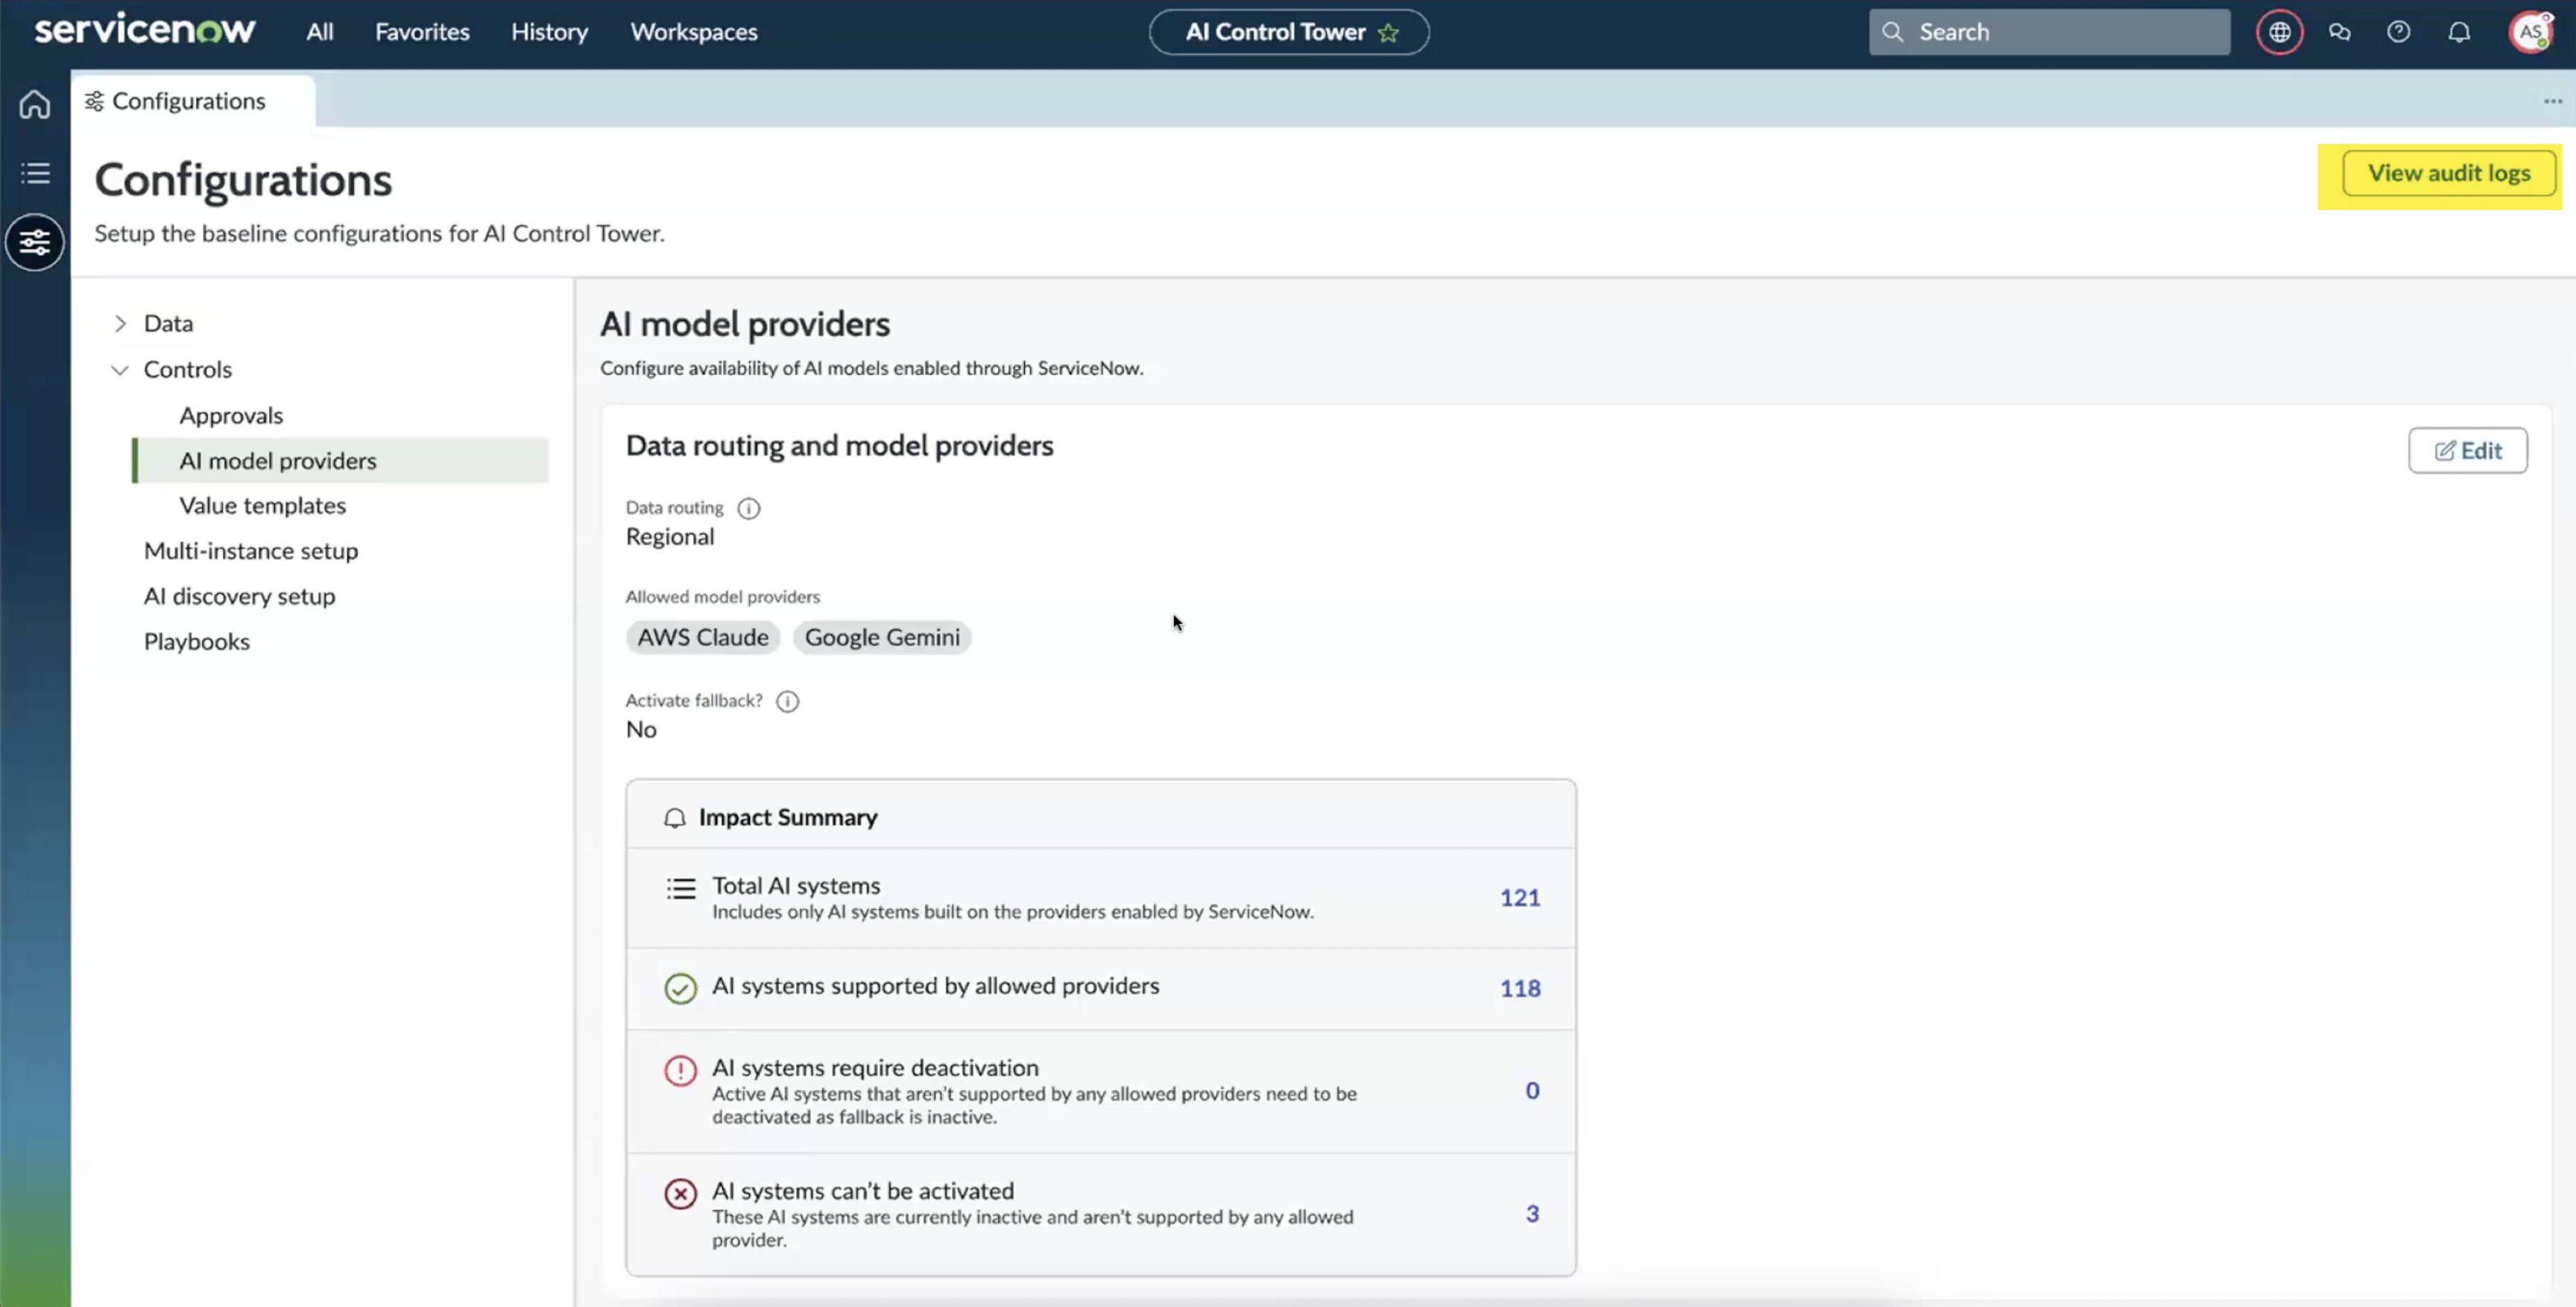
Task: Click the AWS Claude provider chip
Action: pyautogui.click(x=702, y=638)
